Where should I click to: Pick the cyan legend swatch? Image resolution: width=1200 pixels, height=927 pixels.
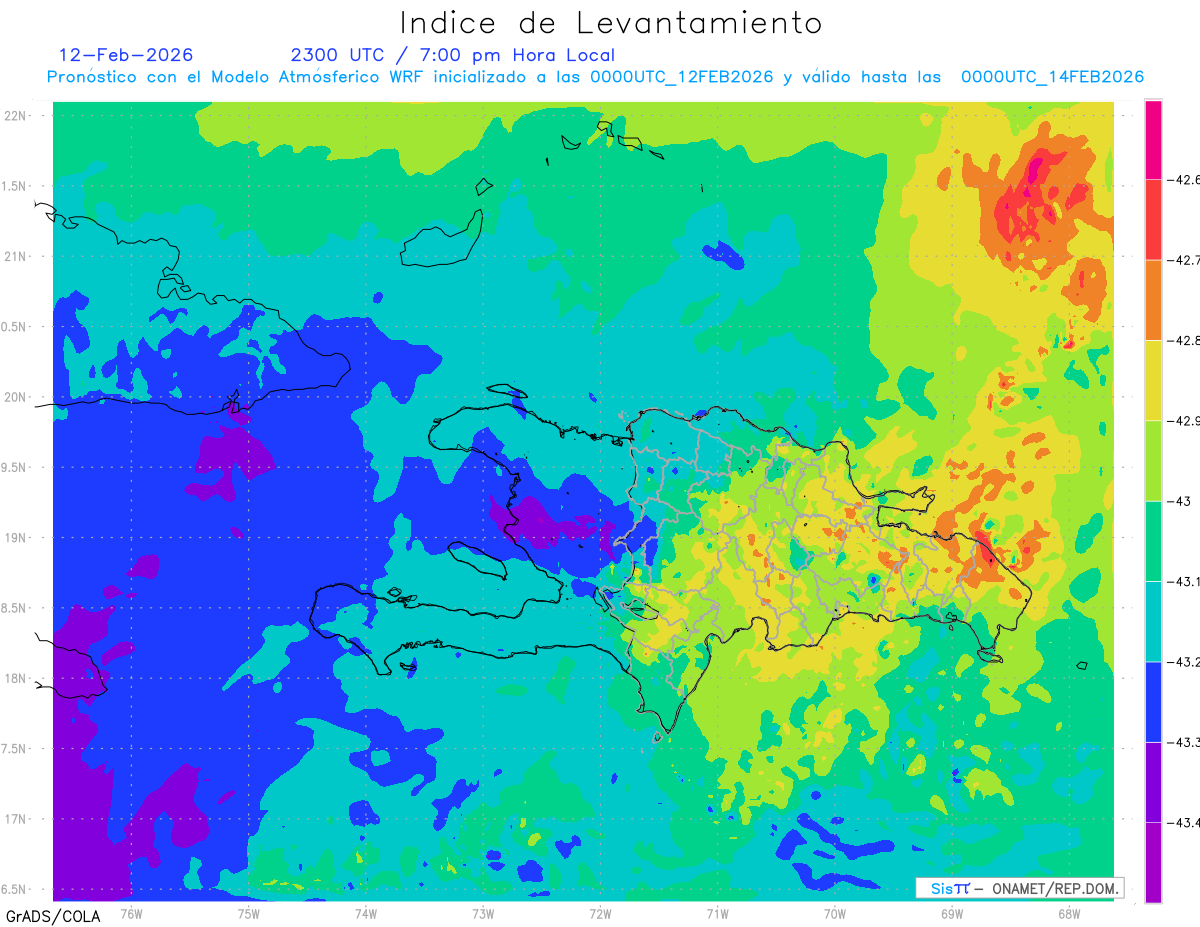tap(1153, 621)
